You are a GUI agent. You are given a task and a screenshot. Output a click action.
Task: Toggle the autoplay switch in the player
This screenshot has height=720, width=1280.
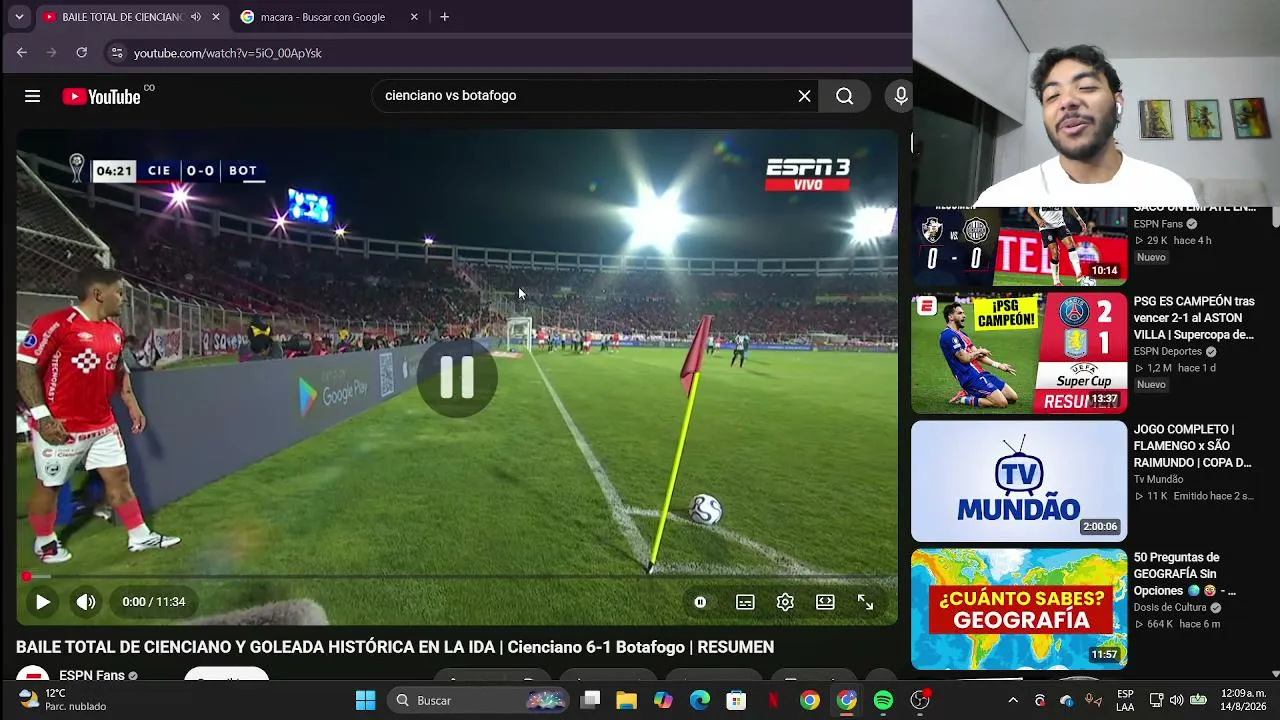tap(700, 602)
